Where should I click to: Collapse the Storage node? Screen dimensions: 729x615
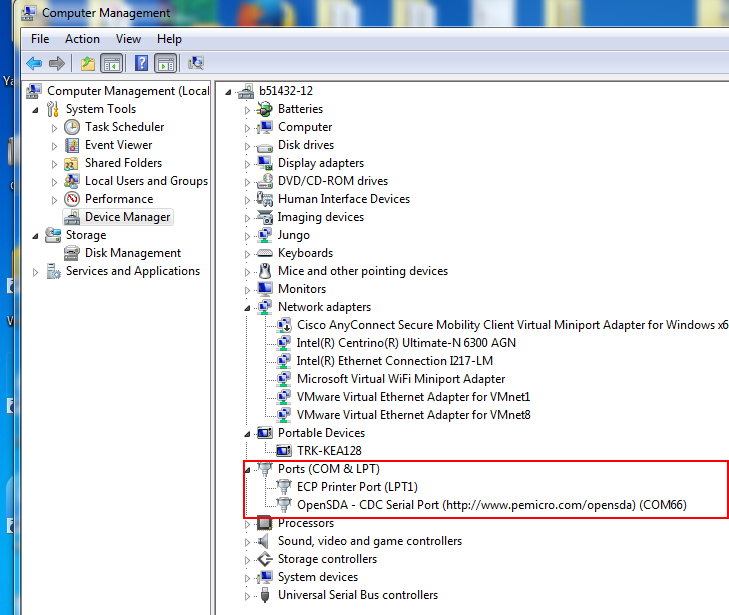point(36,237)
